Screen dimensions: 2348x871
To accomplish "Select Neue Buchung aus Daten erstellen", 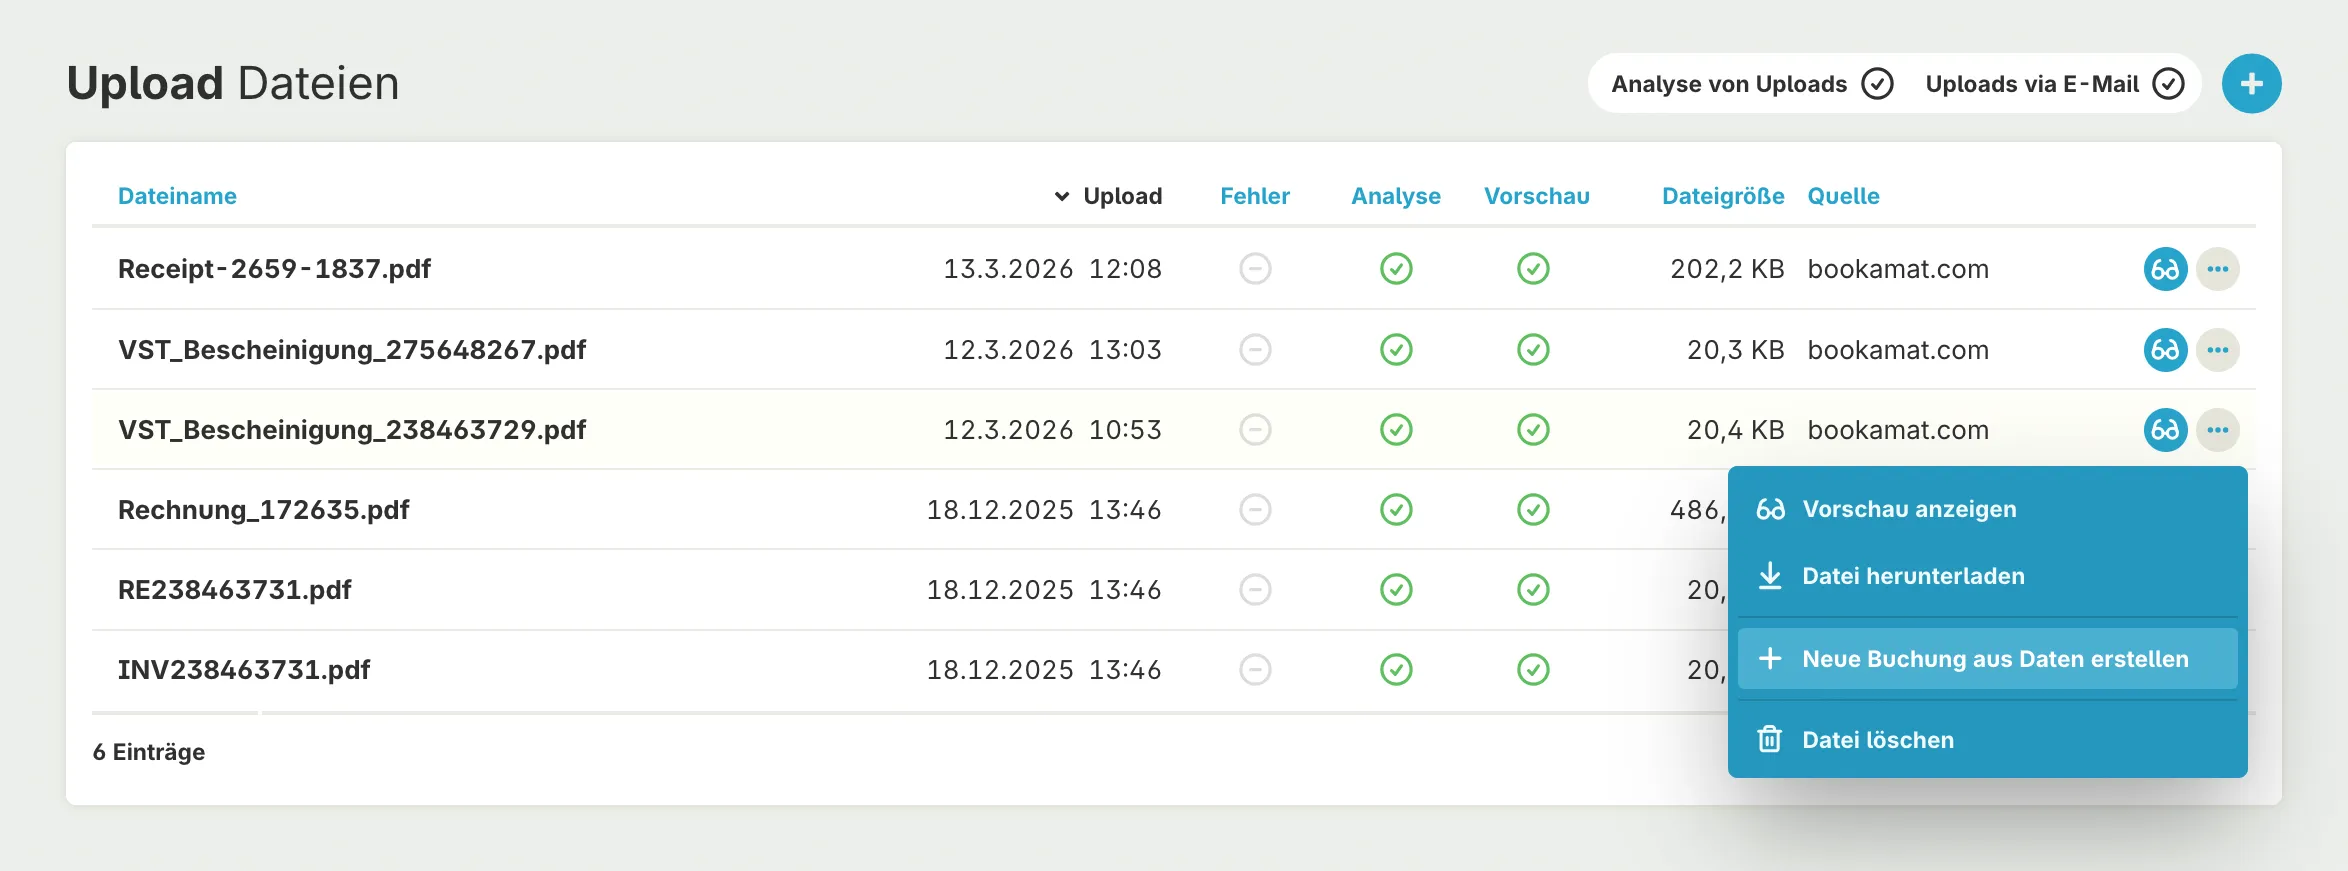I will pyautogui.click(x=1994, y=659).
